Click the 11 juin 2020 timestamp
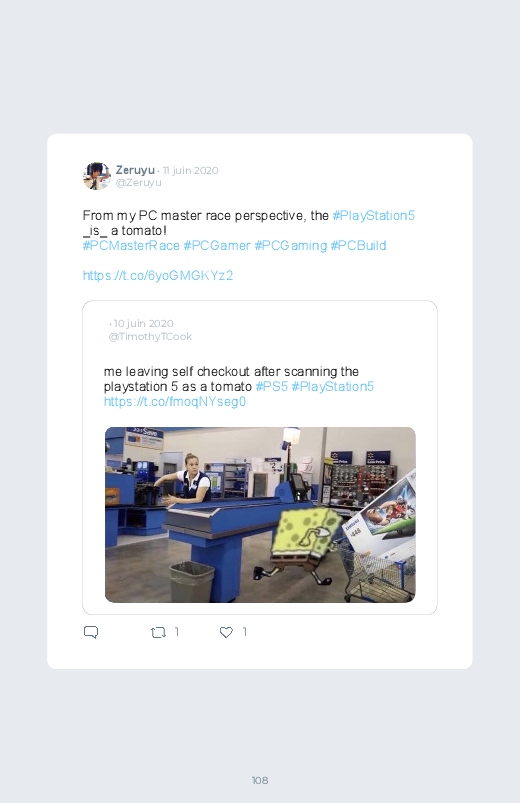The width and height of the screenshot is (520, 803). click(x=191, y=170)
